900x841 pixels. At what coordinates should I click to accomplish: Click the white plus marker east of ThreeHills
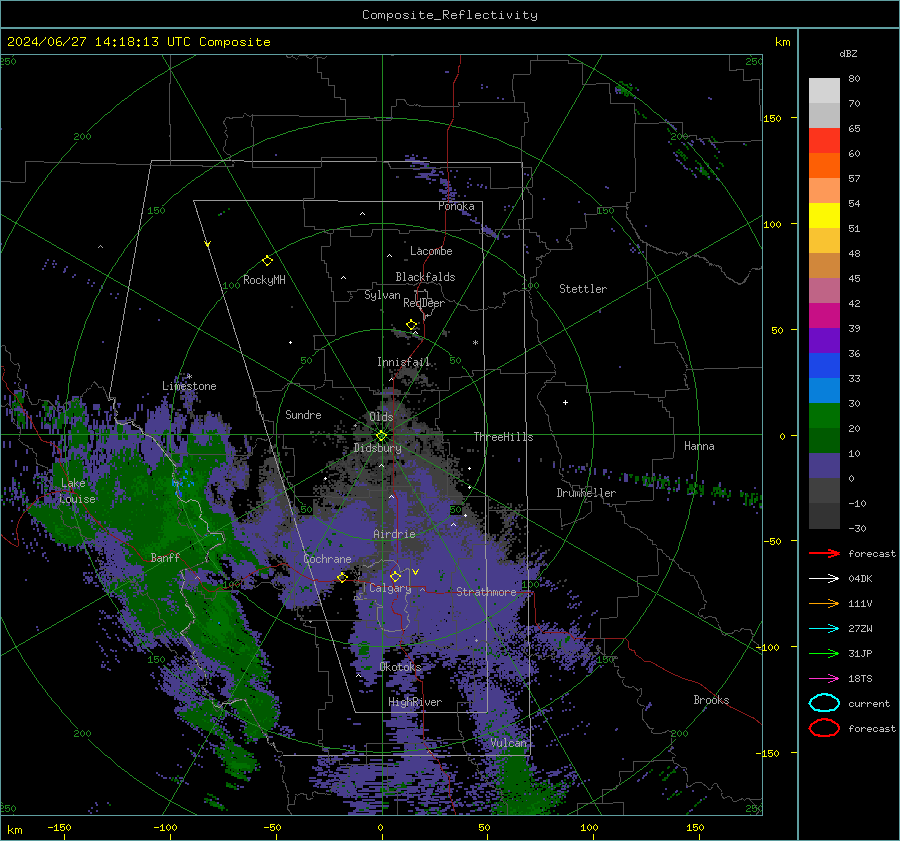click(565, 402)
